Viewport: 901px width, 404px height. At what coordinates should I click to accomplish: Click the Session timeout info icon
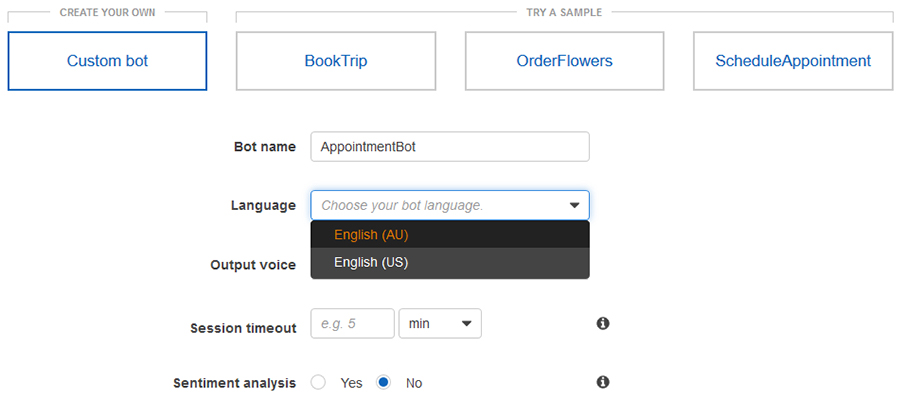(x=603, y=324)
